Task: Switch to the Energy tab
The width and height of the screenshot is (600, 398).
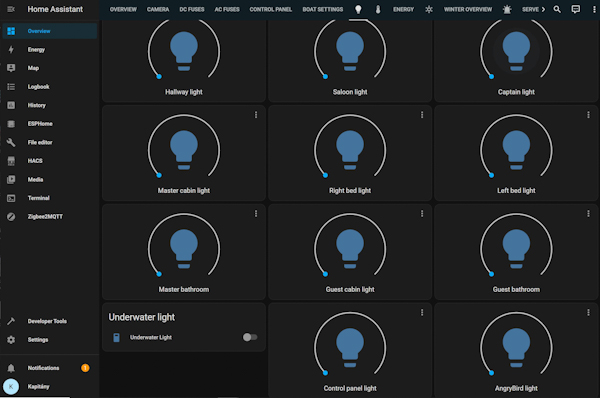Action: [403, 9]
